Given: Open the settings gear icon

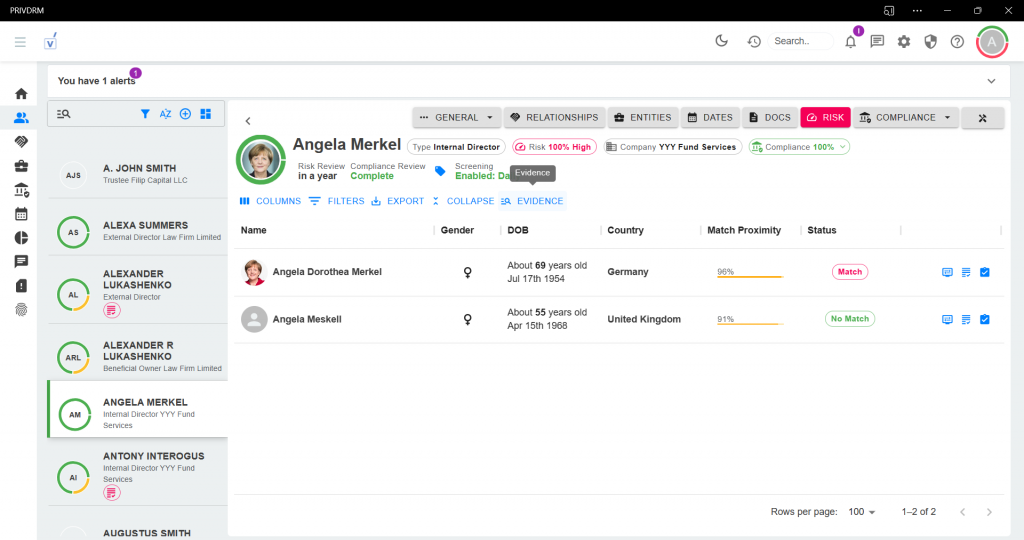Looking at the screenshot, I should click(904, 41).
